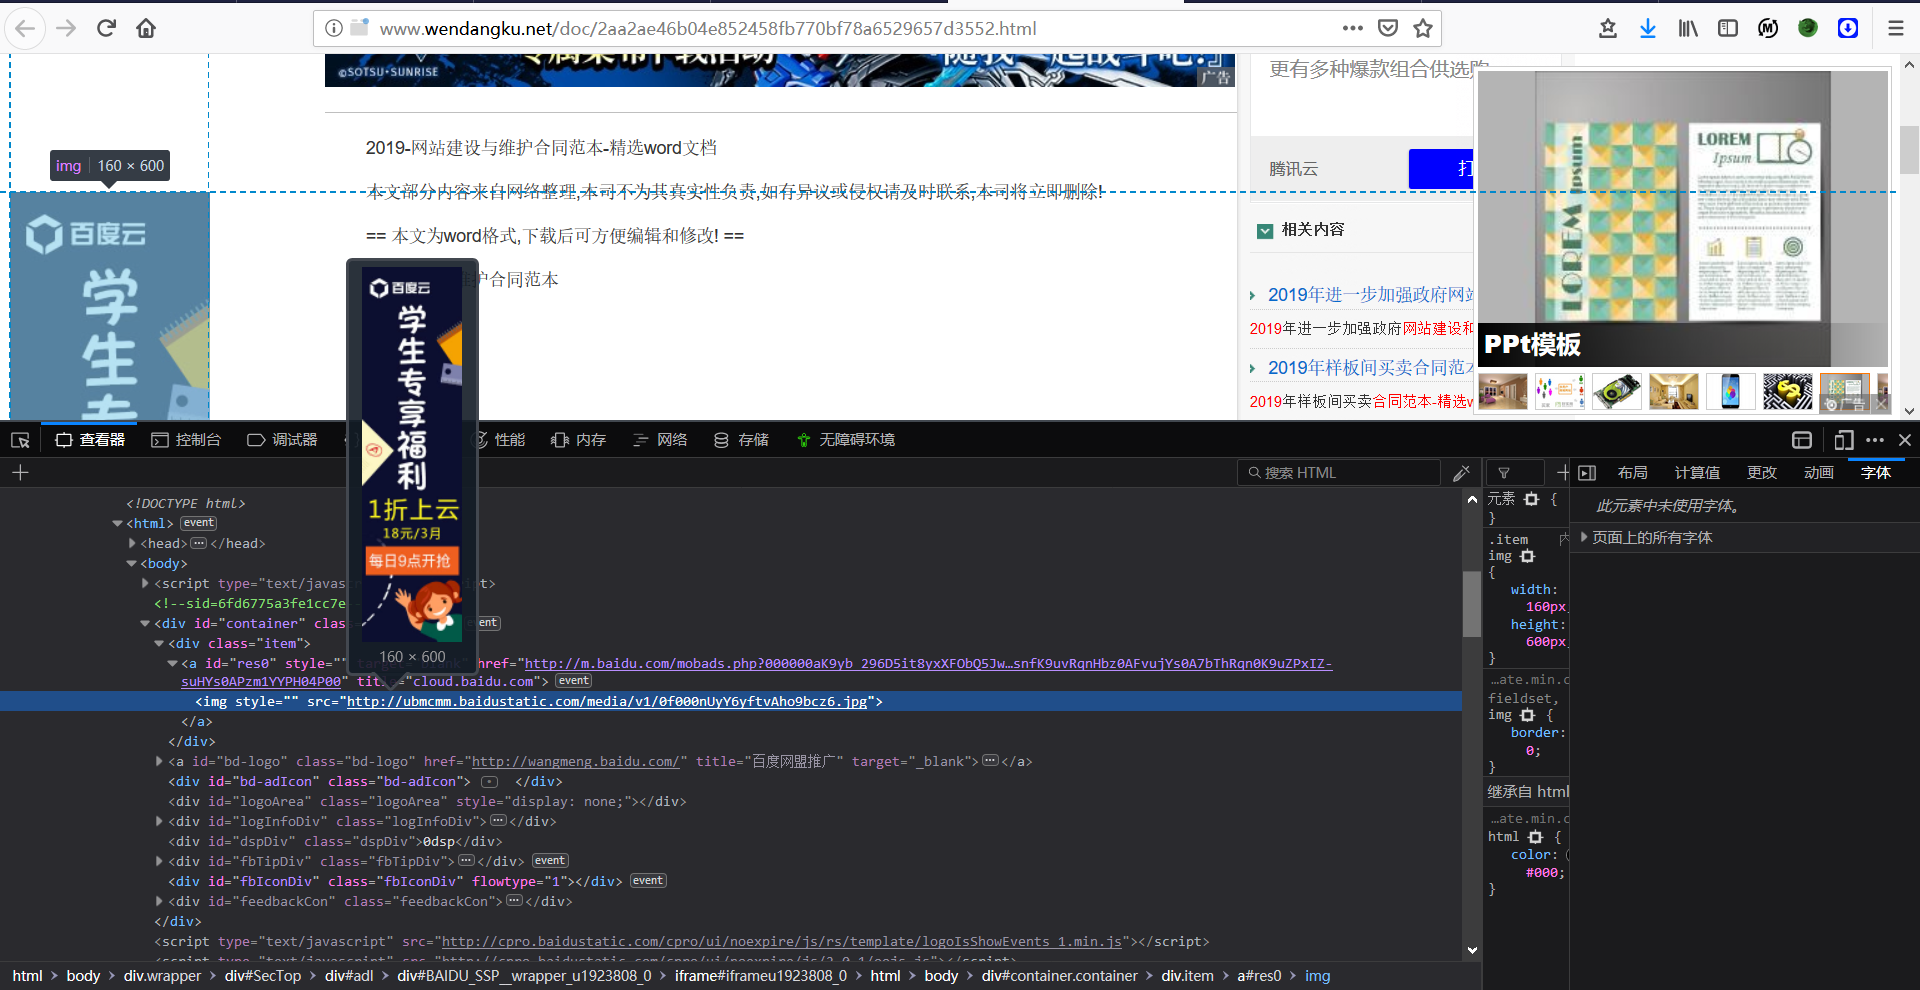1920x990 pixels.
Task: Select an iframe with the frame picker icon
Action: point(1802,440)
